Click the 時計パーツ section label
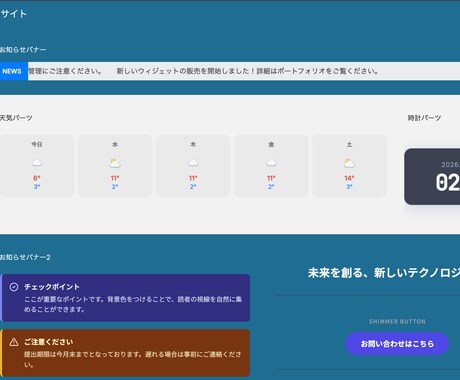This screenshot has height=380, width=460. [x=424, y=118]
